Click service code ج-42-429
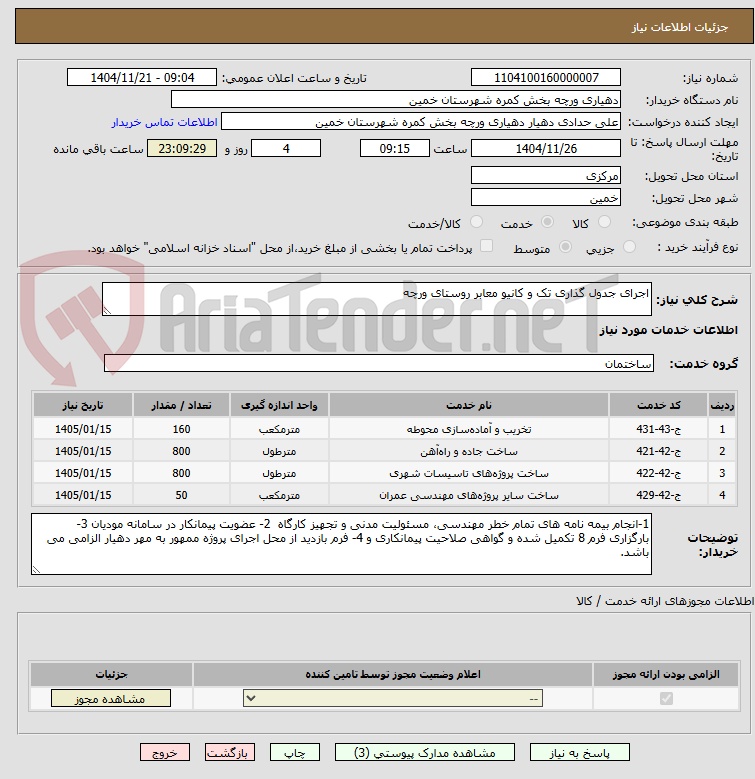 (x=659, y=495)
